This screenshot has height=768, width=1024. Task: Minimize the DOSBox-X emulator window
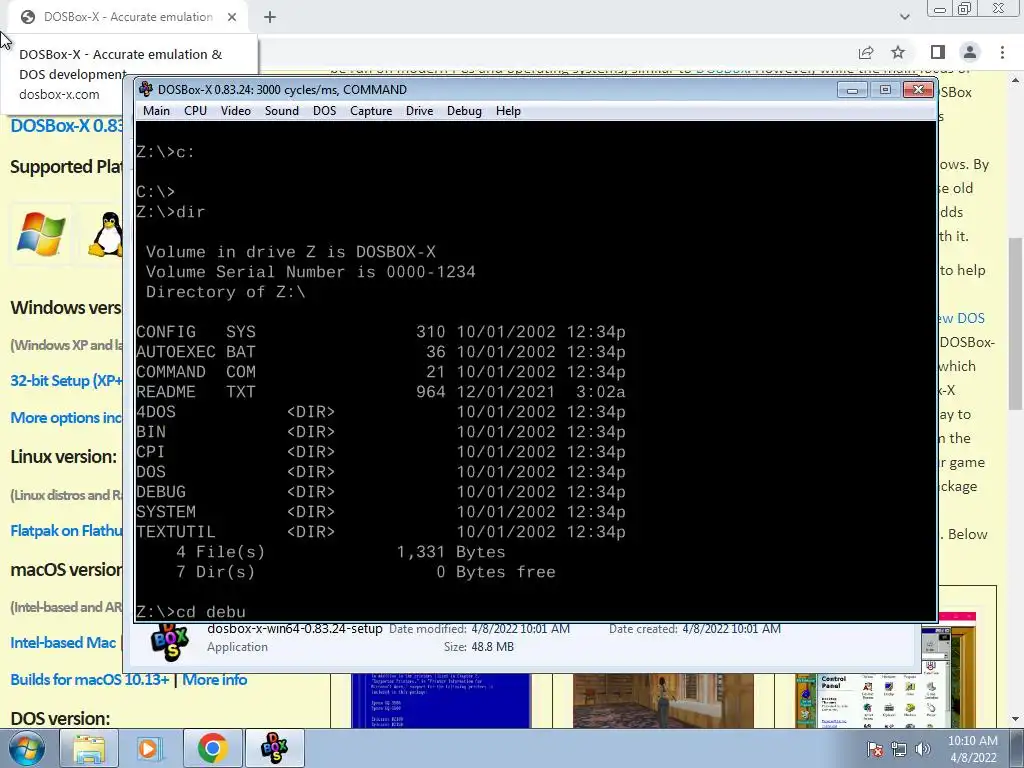[852, 89]
